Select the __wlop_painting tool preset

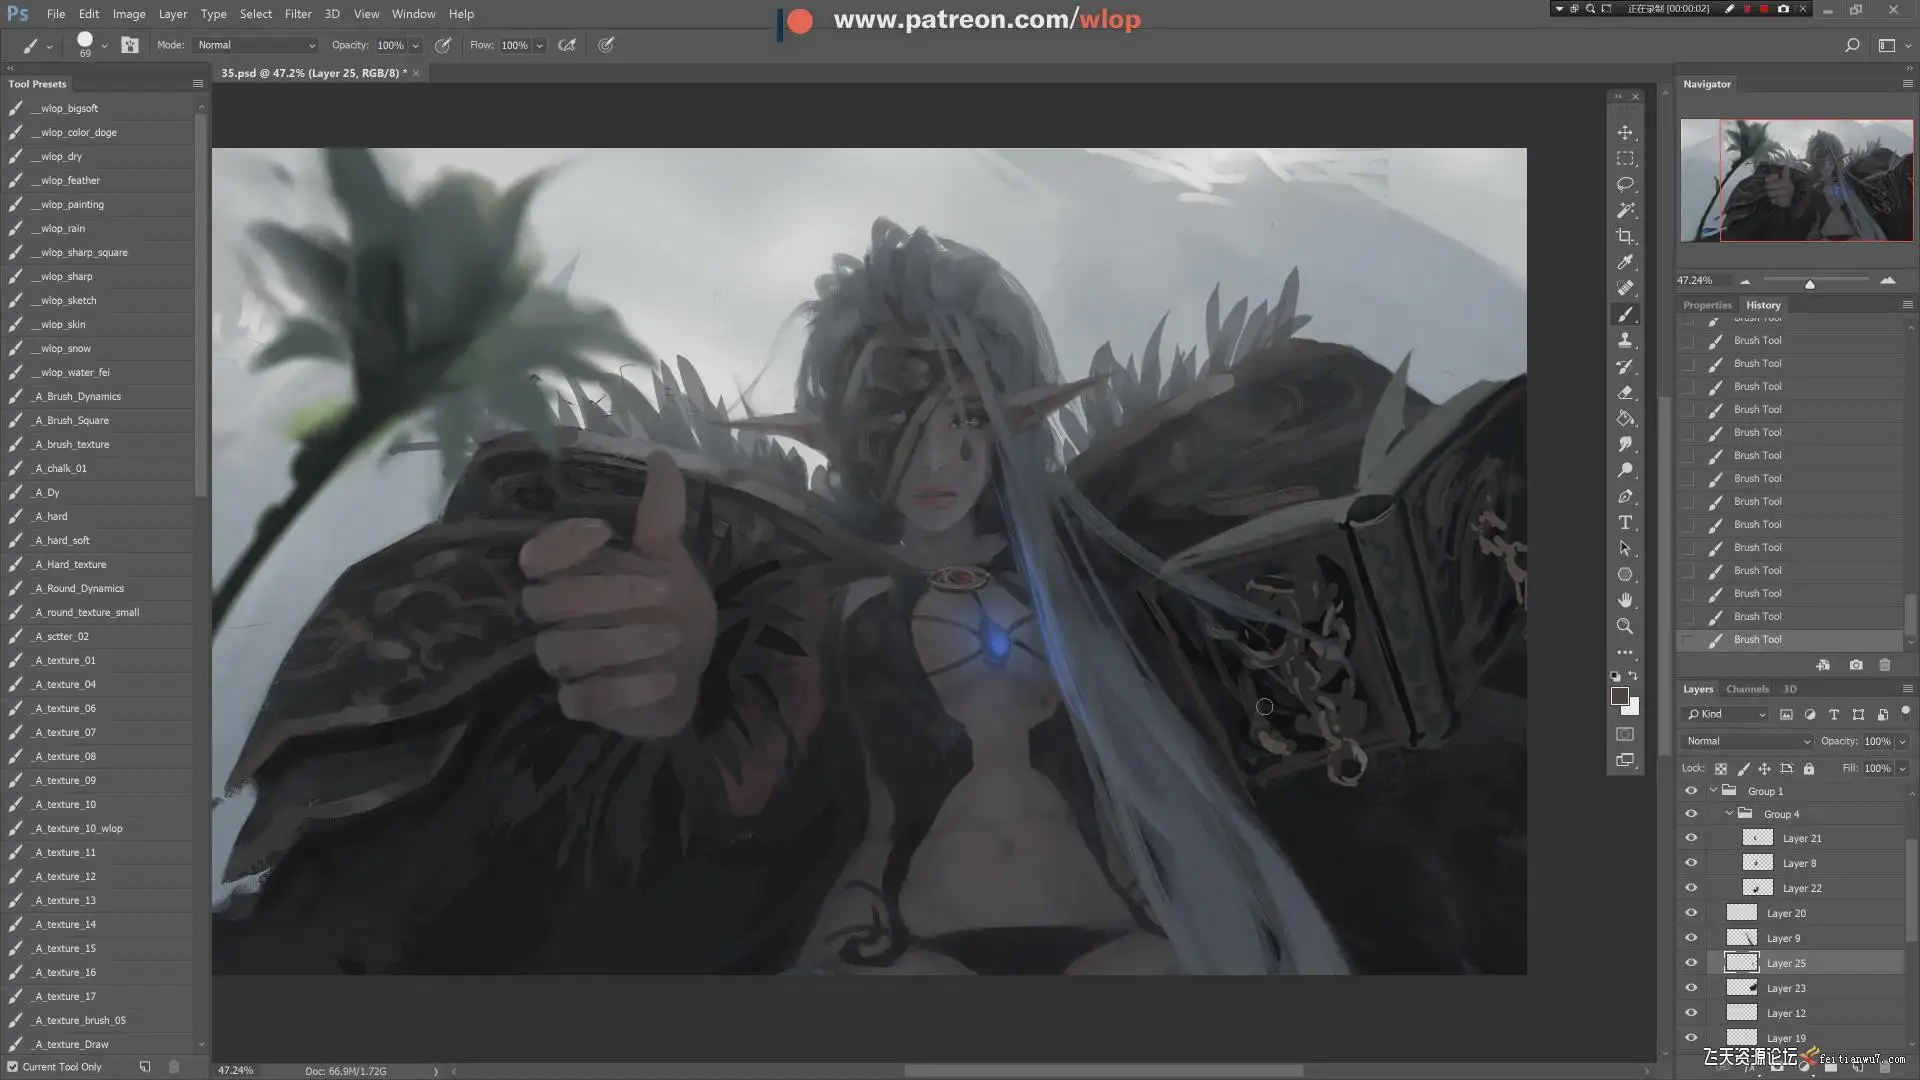[72, 204]
